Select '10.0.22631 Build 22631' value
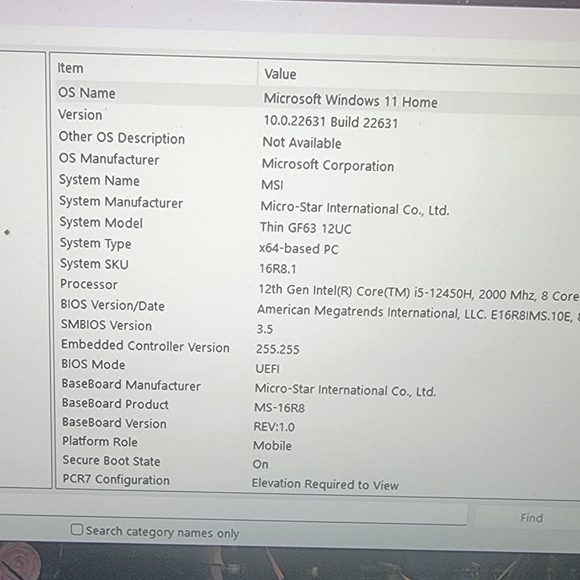The width and height of the screenshot is (580, 580). tap(331, 122)
